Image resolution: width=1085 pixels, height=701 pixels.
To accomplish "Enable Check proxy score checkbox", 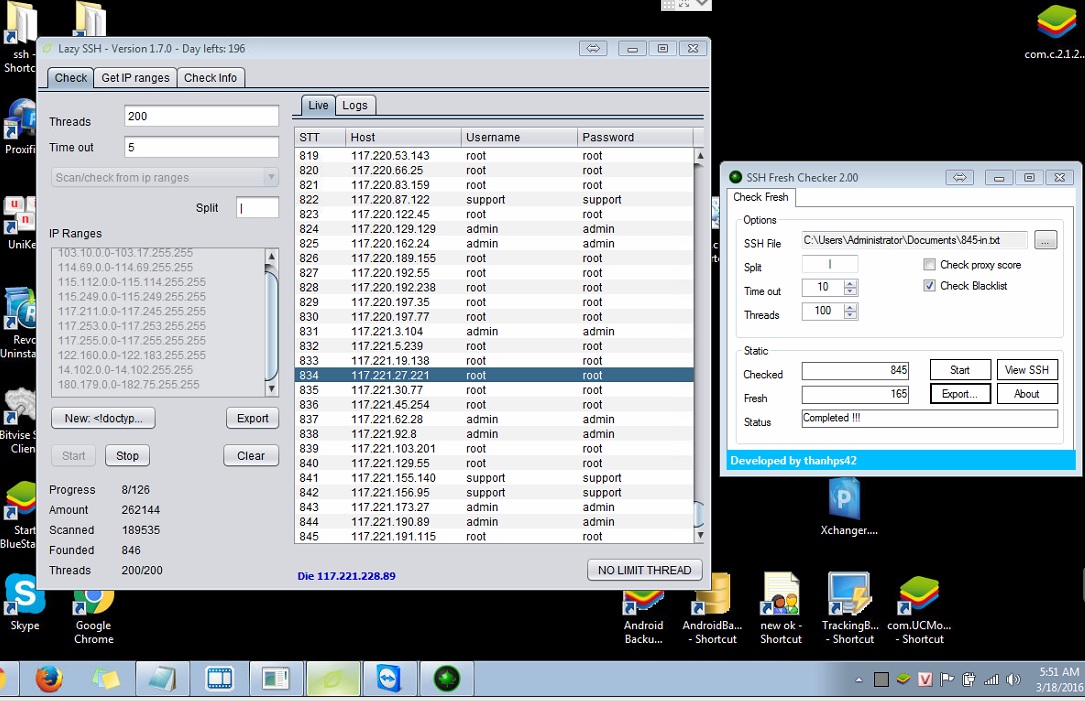I will 930,265.
